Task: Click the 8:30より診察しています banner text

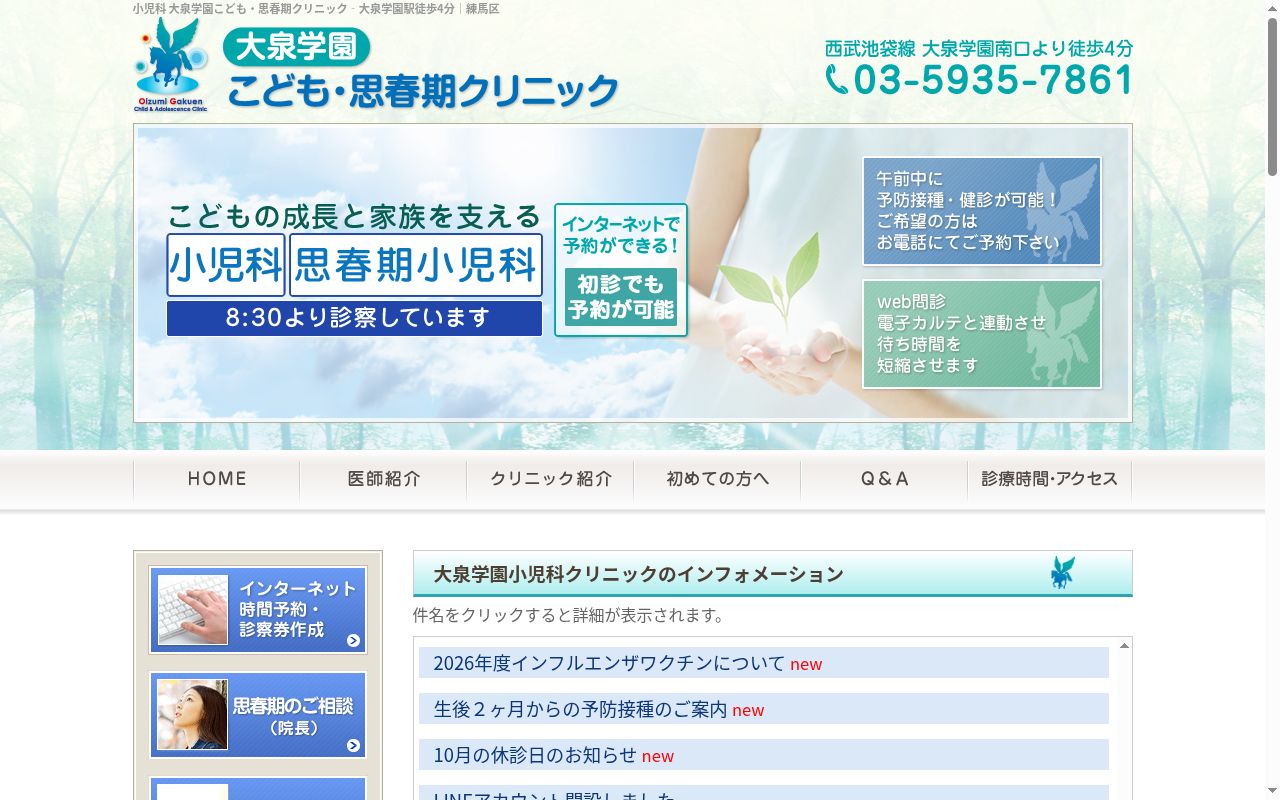Action: [x=354, y=318]
